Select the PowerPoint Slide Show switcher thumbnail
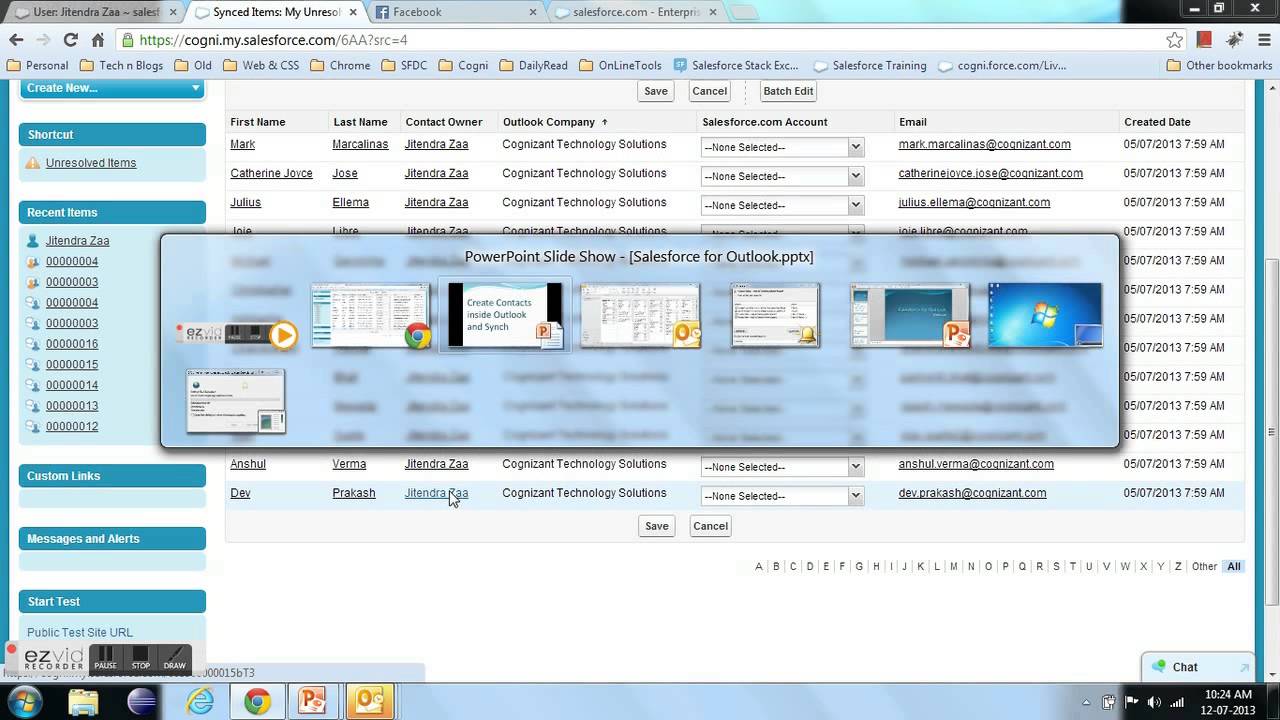Screen dimensions: 1280x720 tap(506, 315)
